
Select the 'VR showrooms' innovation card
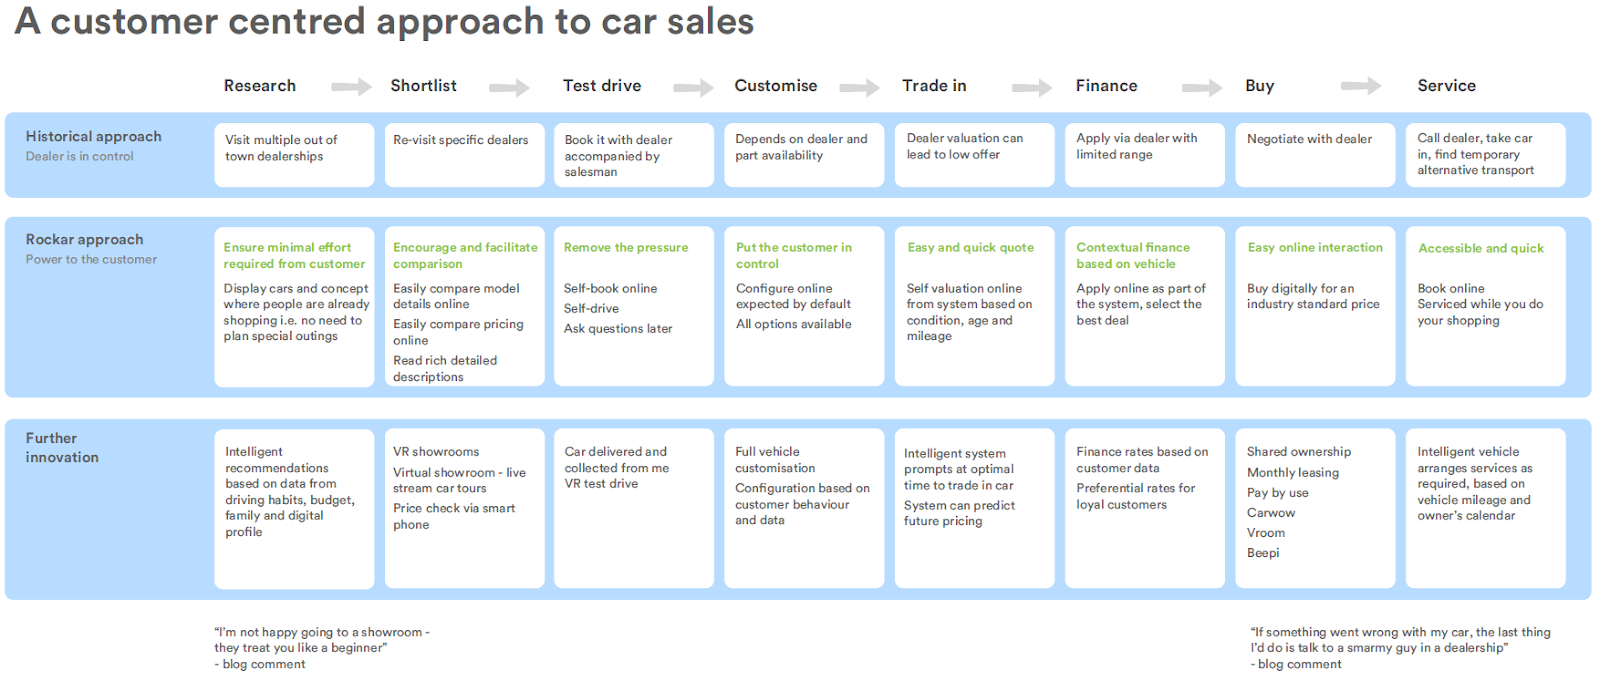tap(465, 509)
